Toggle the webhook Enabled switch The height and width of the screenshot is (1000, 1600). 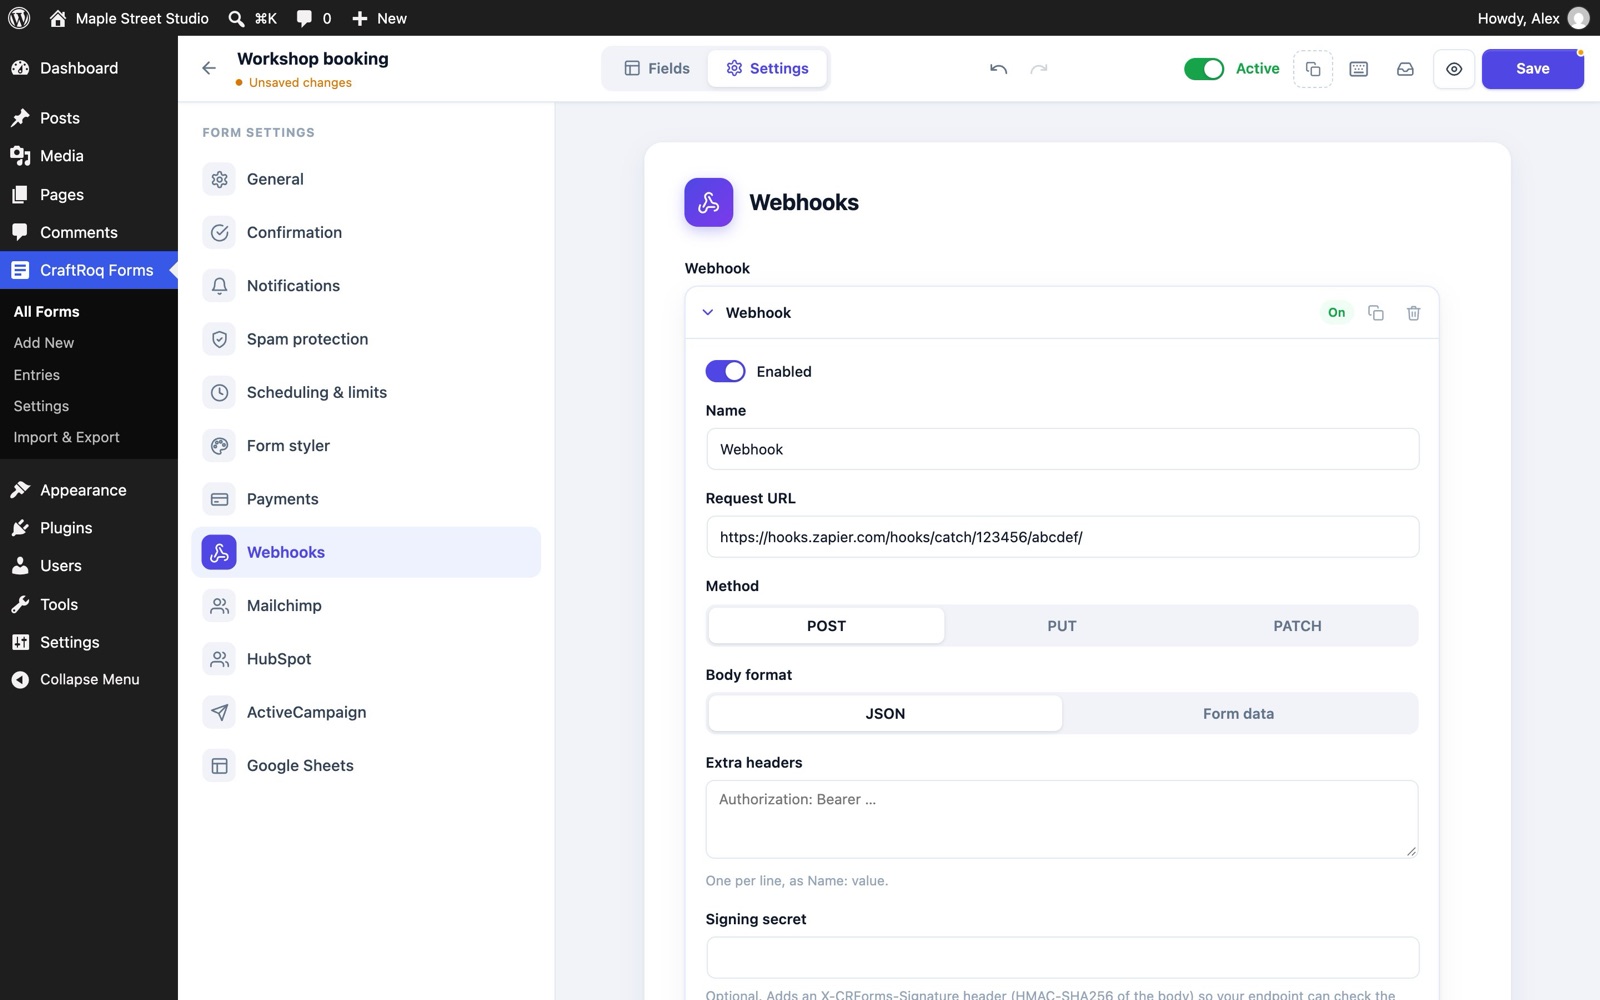point(725,371)
